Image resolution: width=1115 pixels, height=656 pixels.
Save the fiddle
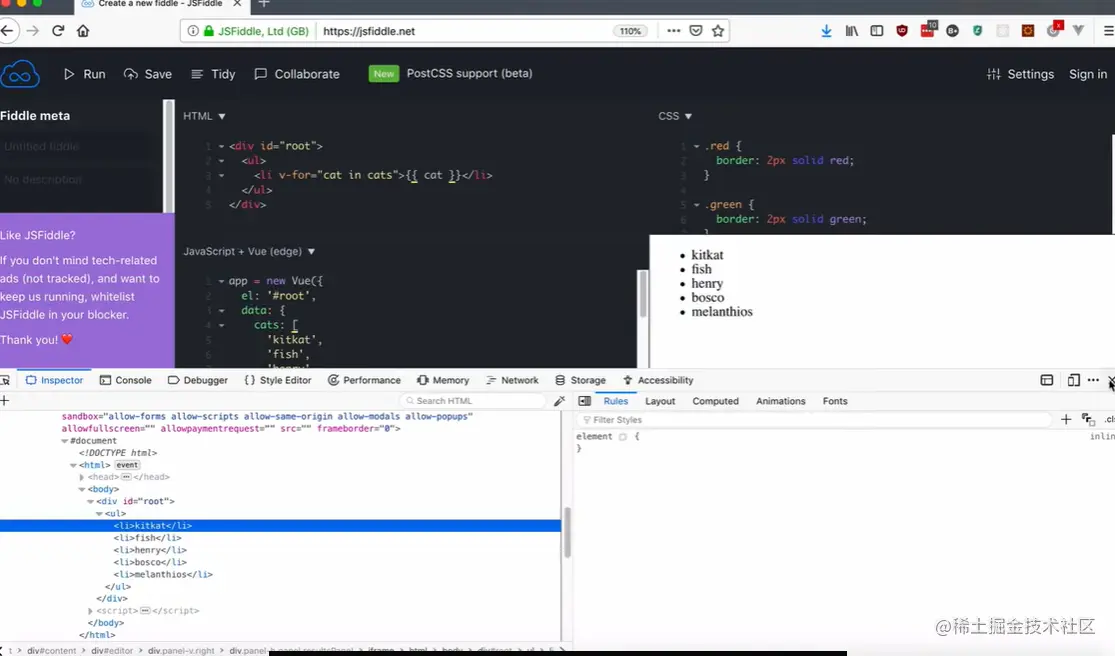pos(148,74)
